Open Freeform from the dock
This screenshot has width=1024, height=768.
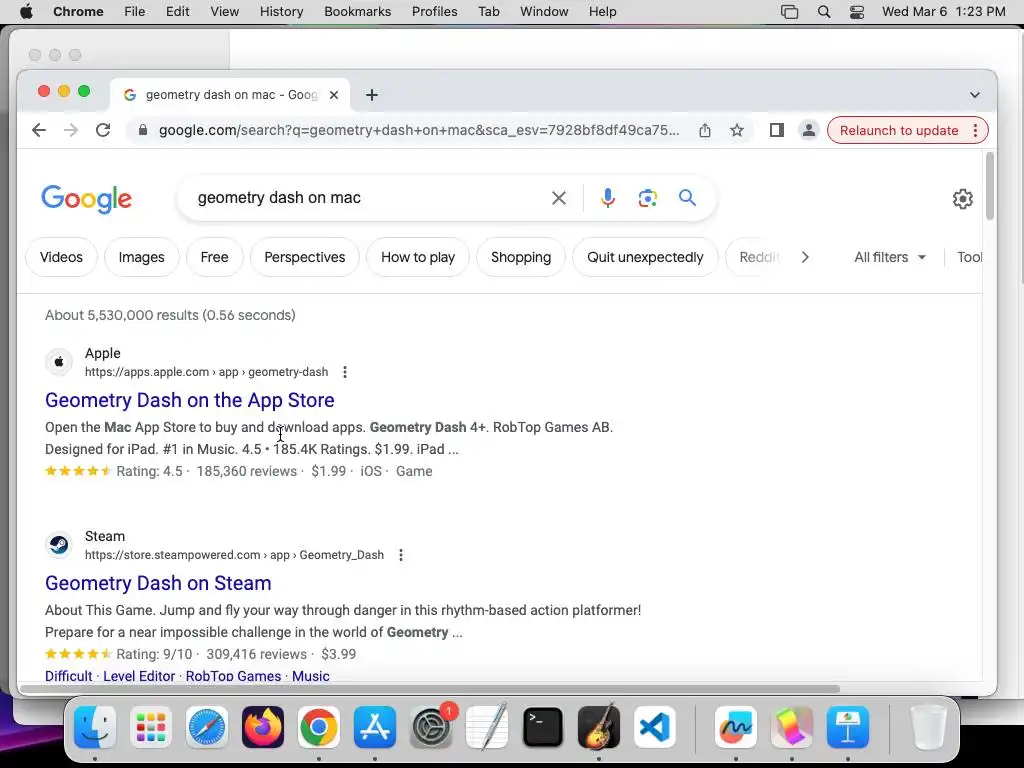tap(736, 727)
